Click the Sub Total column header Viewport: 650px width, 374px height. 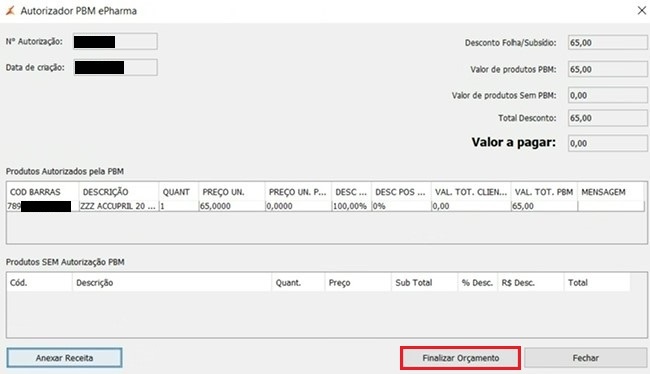424,283
